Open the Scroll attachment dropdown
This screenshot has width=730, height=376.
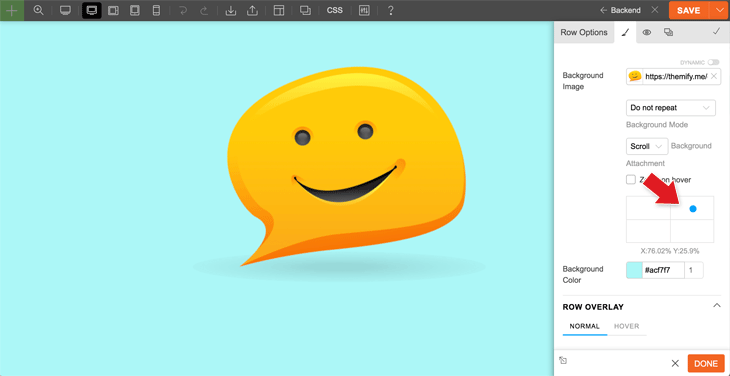tap(647, 146)
